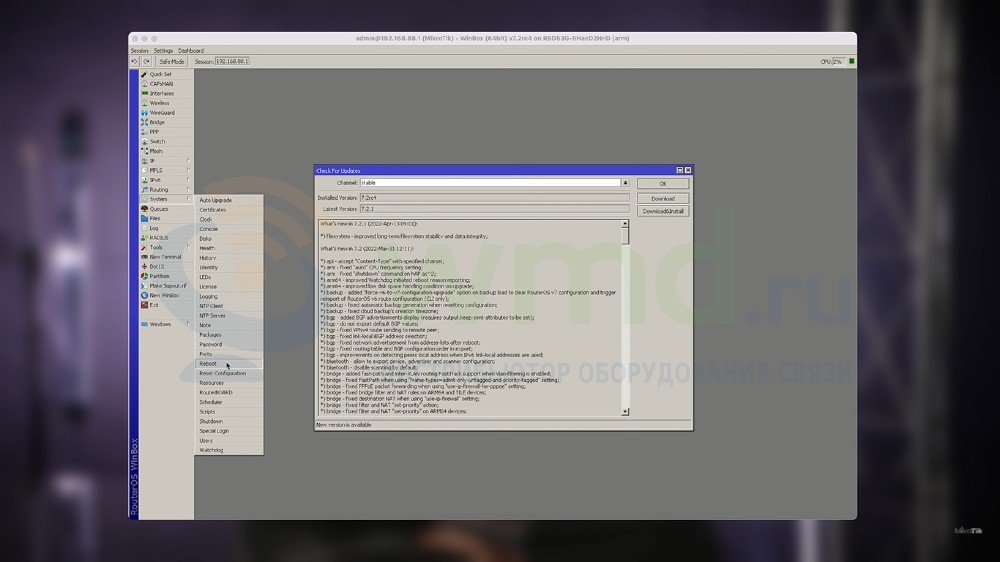This screenshot has height=562, width=1000.
Task: Select Identity in System submenu
Action: (228, 267)
